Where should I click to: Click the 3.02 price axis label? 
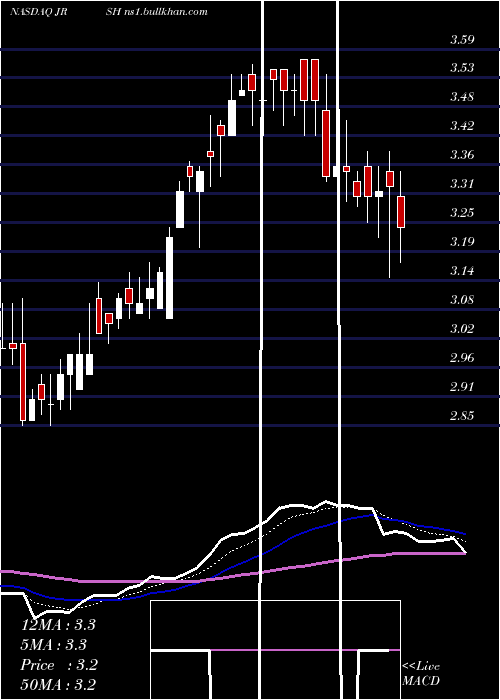pyautogui.click(x=462, y=329)
